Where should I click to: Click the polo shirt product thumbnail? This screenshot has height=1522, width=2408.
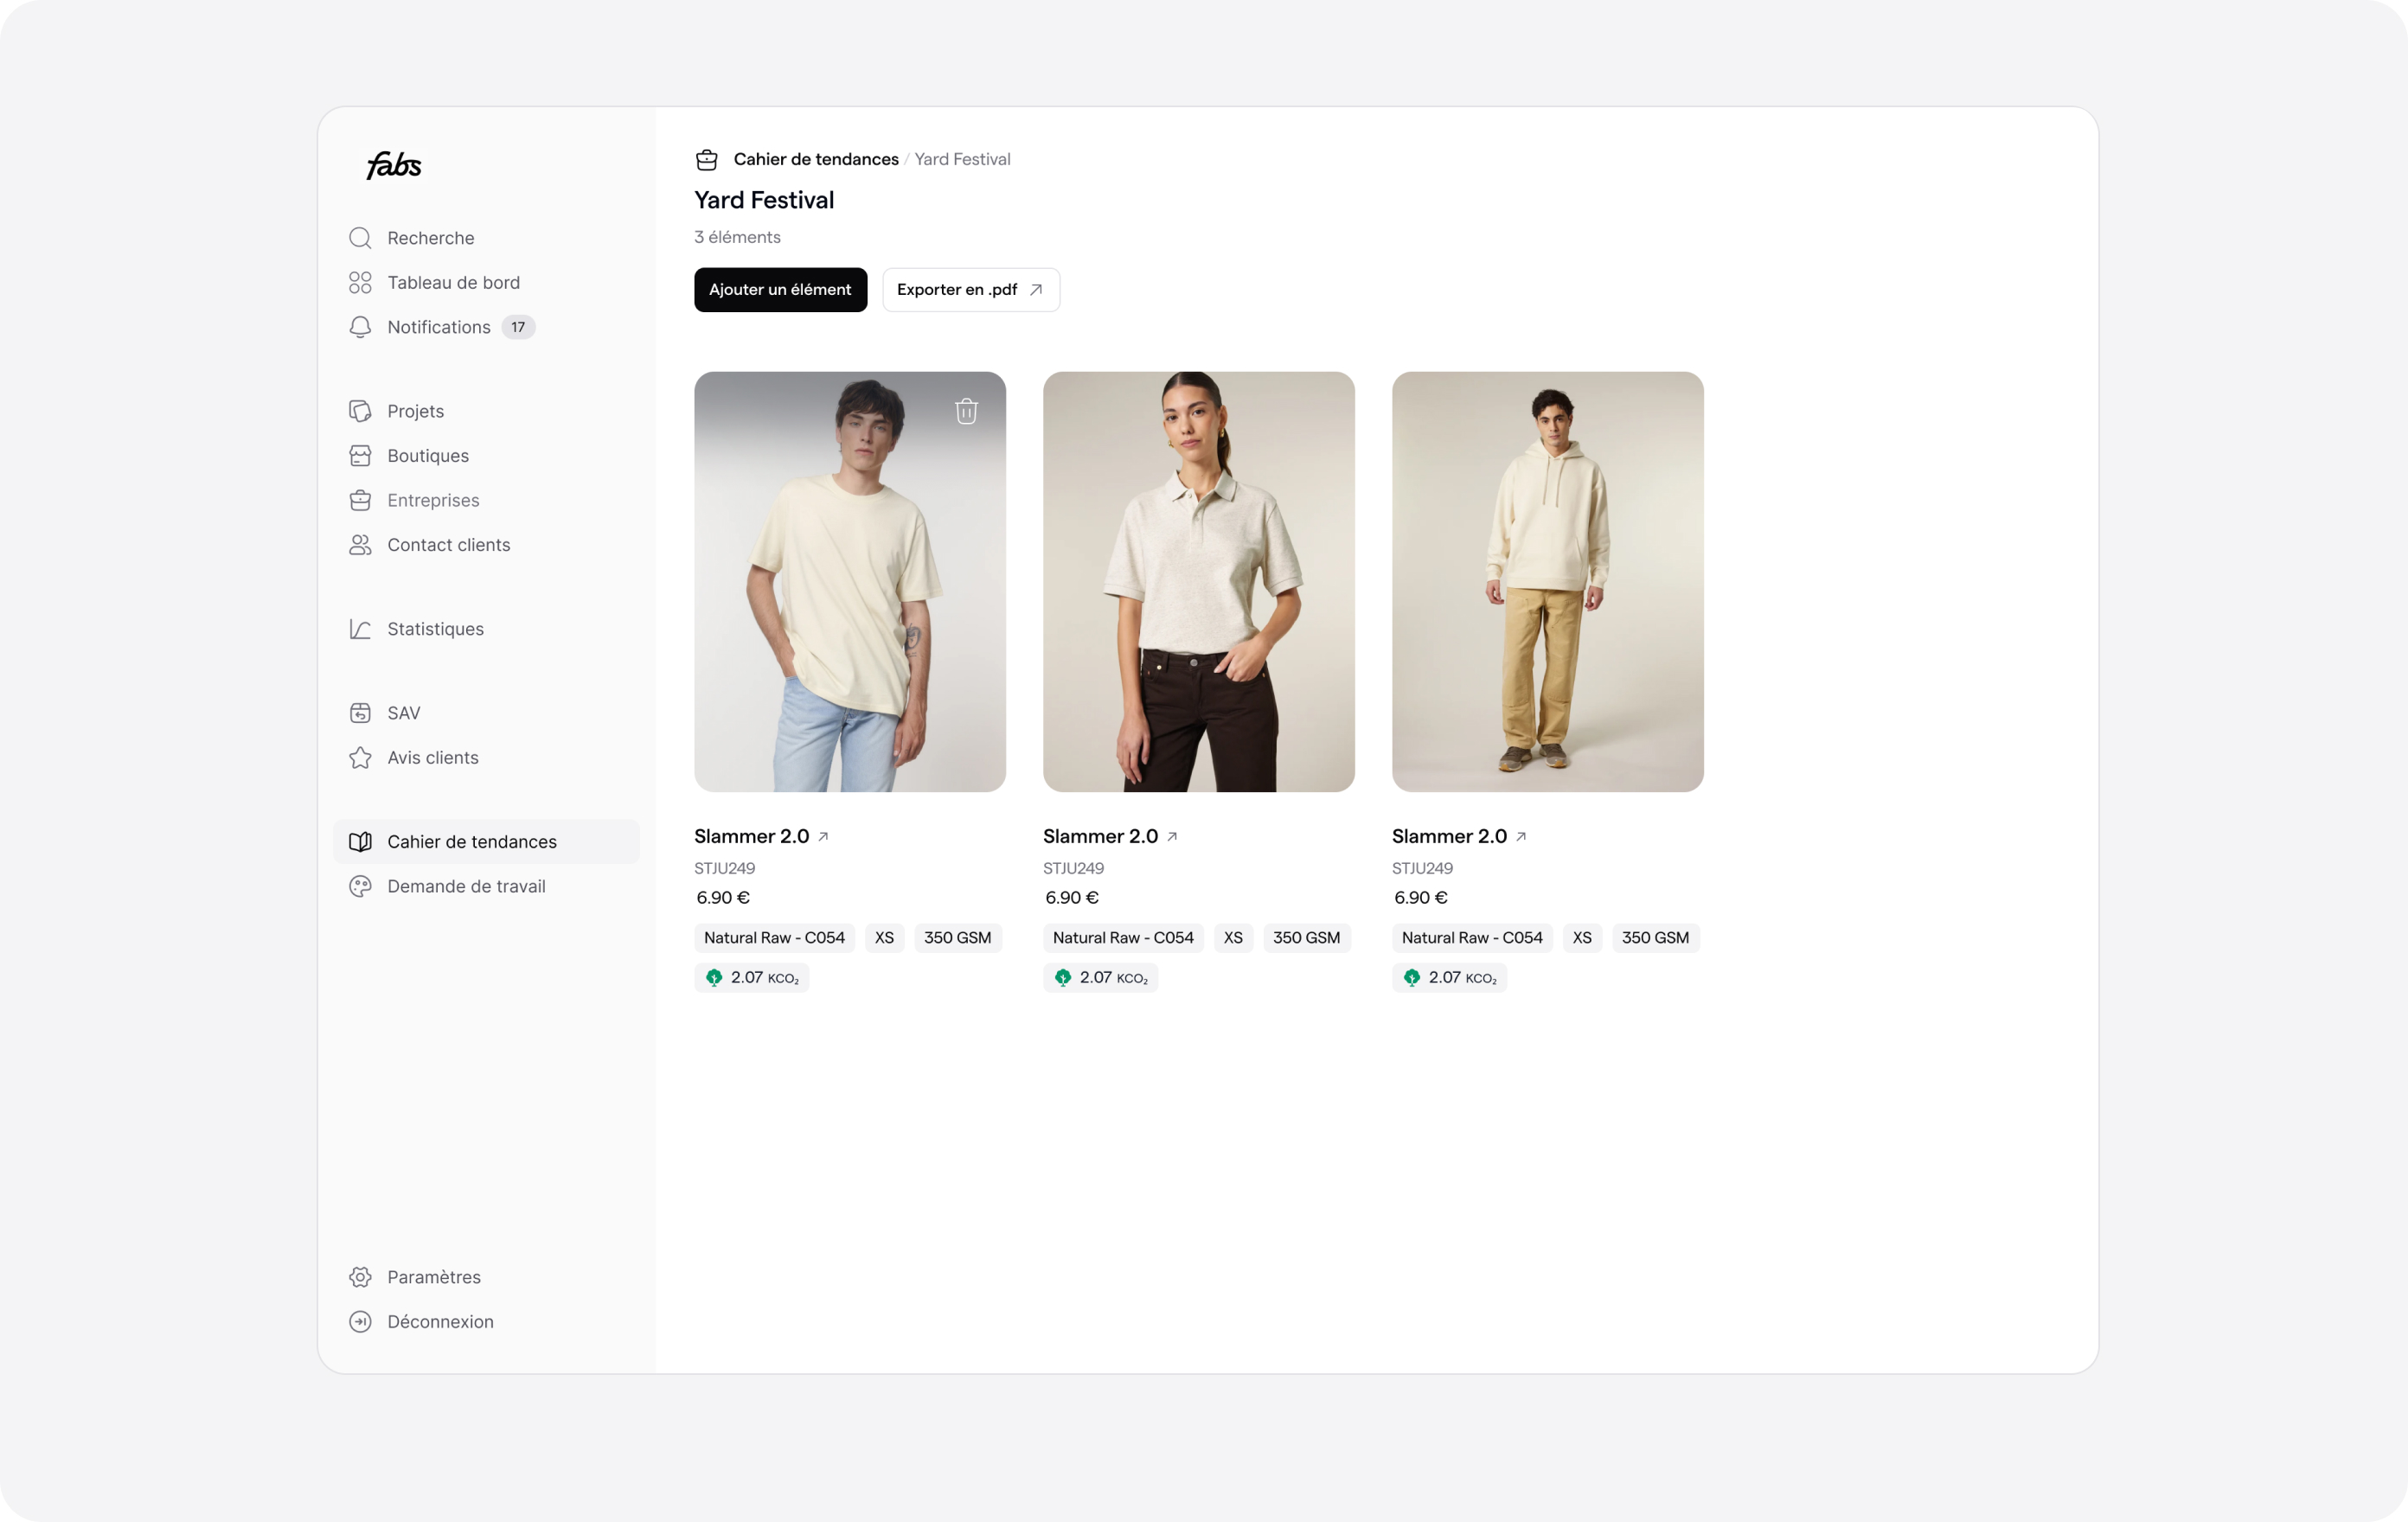pyautogui.click(x=1198, y=582)
